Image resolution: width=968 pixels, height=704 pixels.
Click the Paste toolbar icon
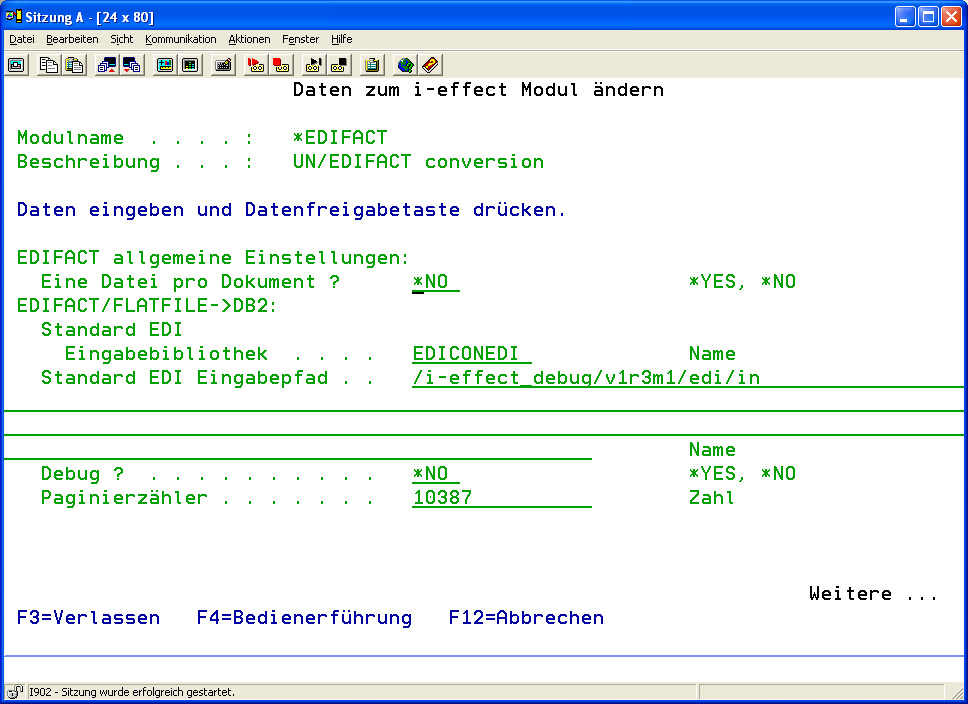click(74, 65)
